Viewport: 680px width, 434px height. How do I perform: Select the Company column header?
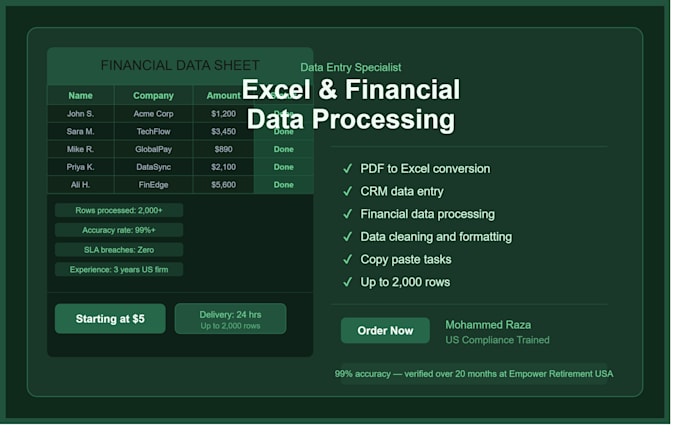[x=155, y=97]
